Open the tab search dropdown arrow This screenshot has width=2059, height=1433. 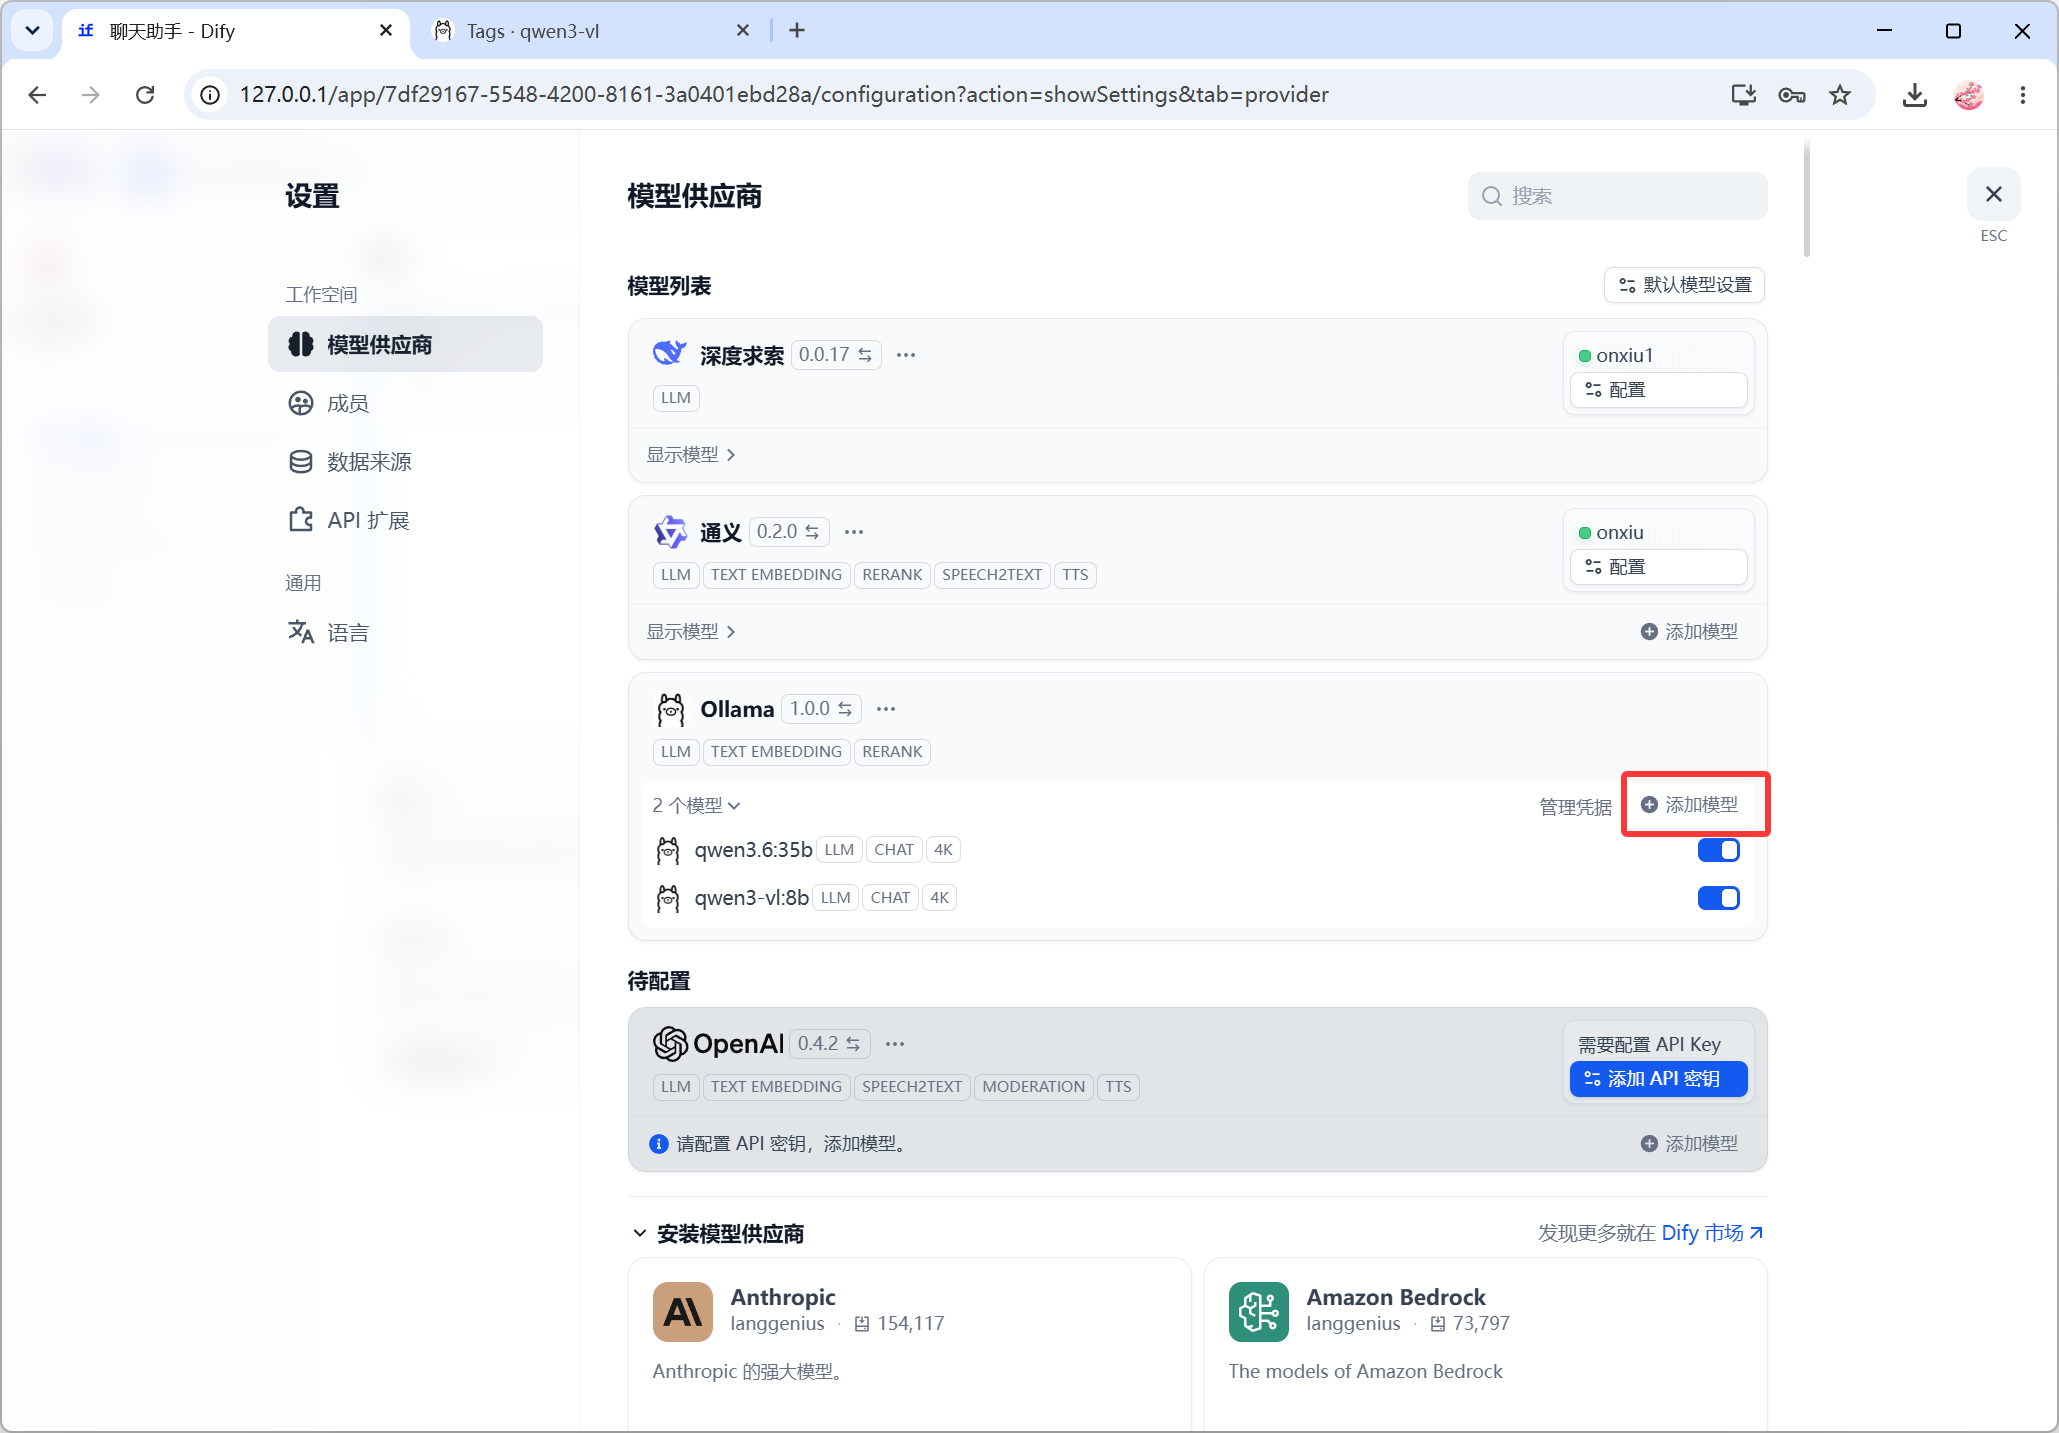tap(32, 31)
